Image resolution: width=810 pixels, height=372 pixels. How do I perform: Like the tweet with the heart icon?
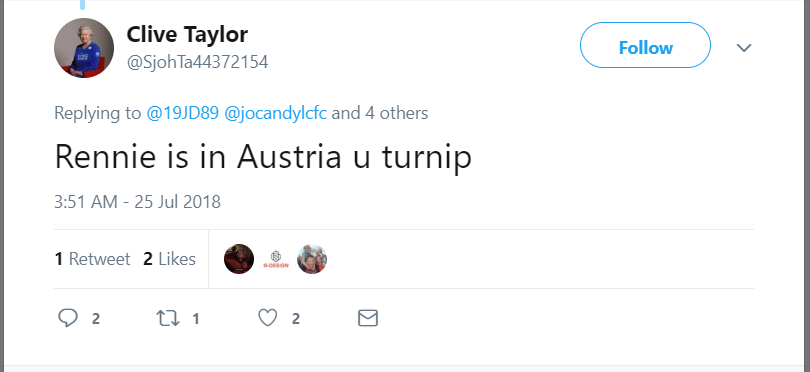click(x=268, y=318)
